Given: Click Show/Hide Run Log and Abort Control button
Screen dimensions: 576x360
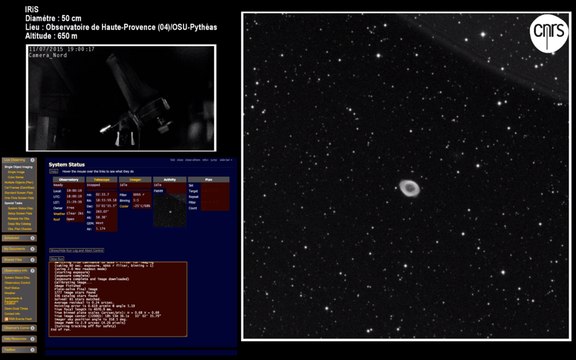Looking at the screenshot, I should tap(77, 251).
